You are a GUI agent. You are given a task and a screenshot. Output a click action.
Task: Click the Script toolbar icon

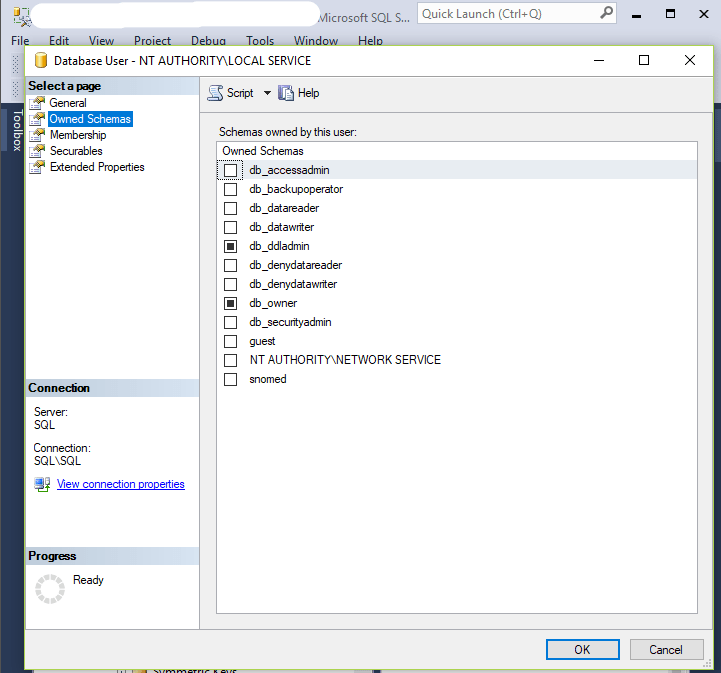215,93
